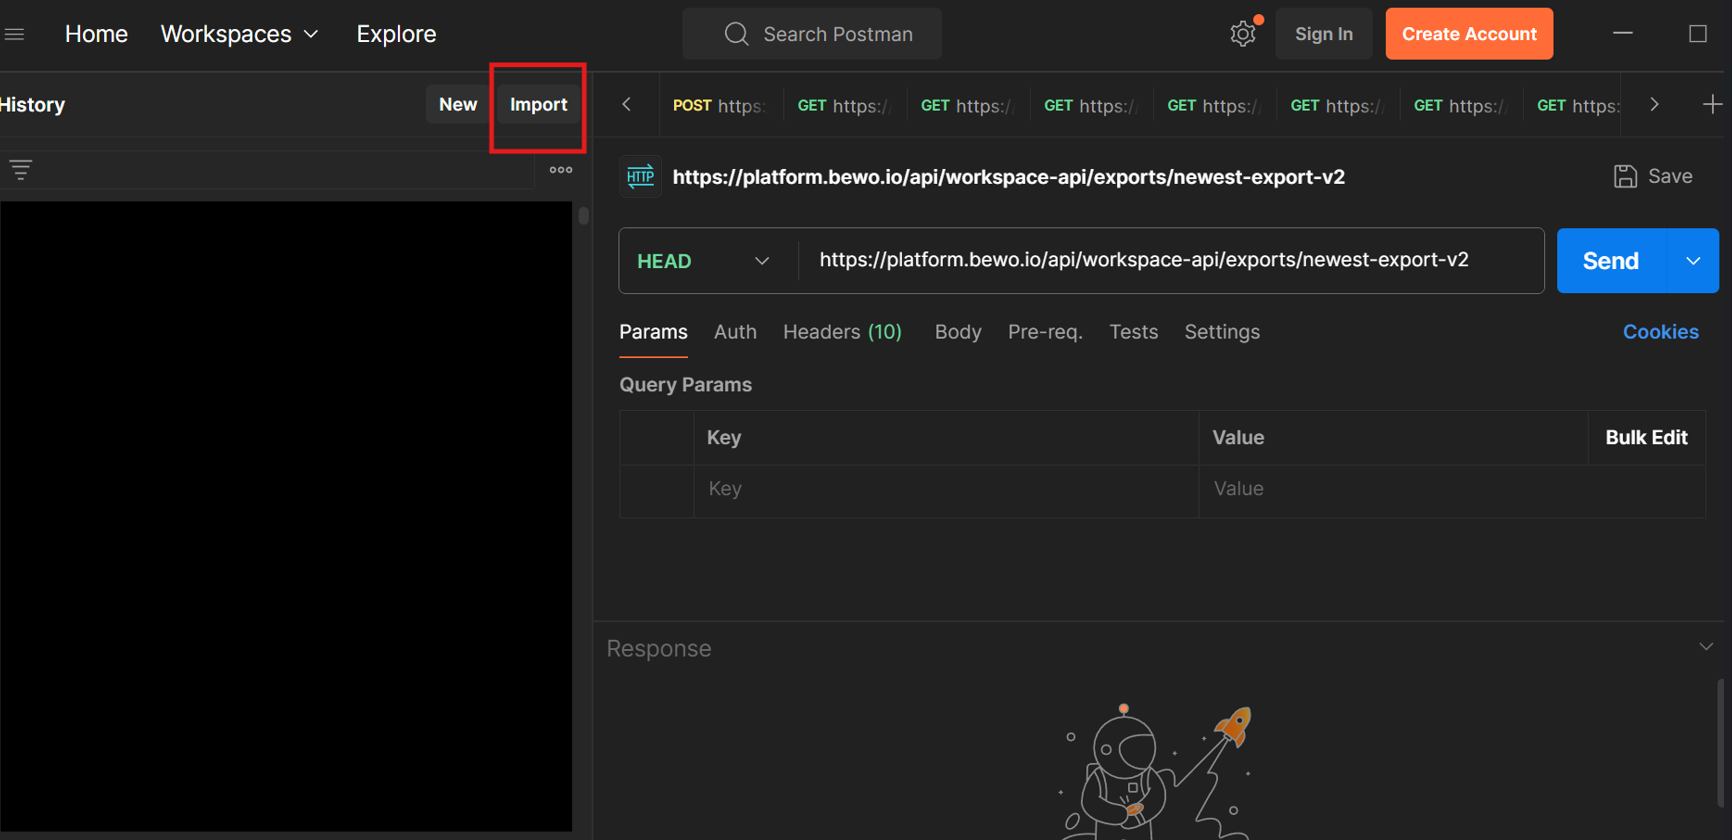Switch to the Body tab

click(958, 332)
